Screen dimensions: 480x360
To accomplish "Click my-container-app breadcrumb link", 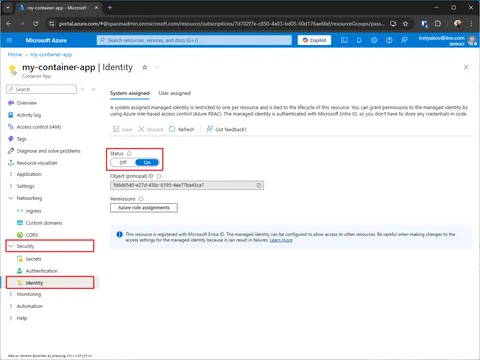I will 51,54.
